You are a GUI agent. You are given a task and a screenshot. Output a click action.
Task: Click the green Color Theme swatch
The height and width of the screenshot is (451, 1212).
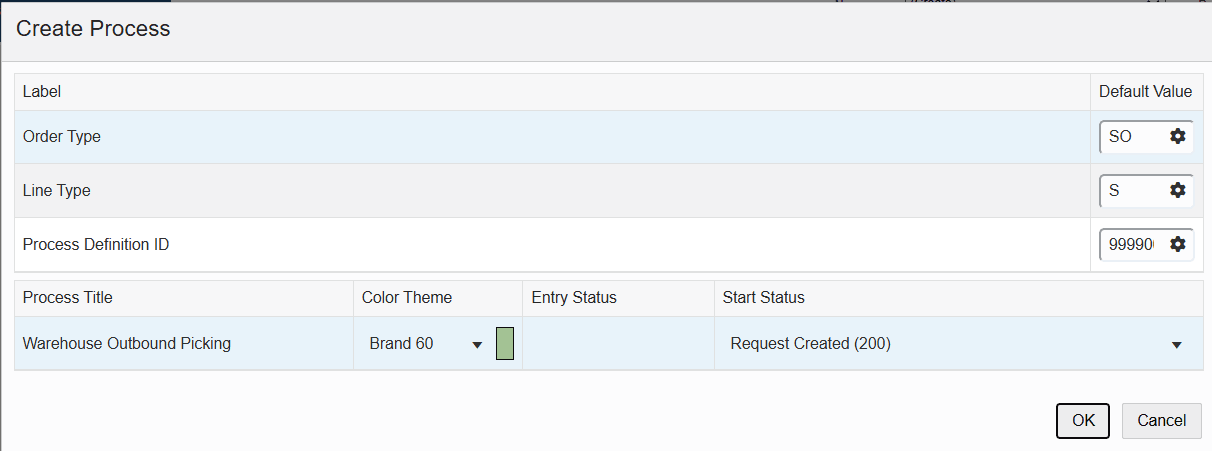505,343
